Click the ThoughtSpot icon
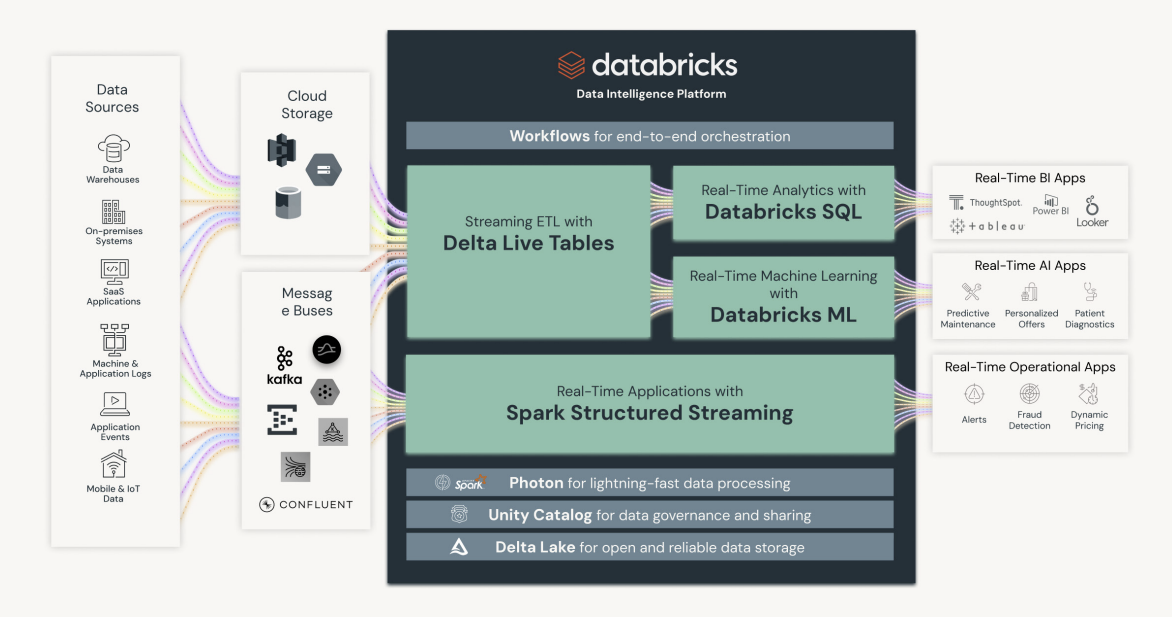The image size is (1172, 617). coord(959,202)
